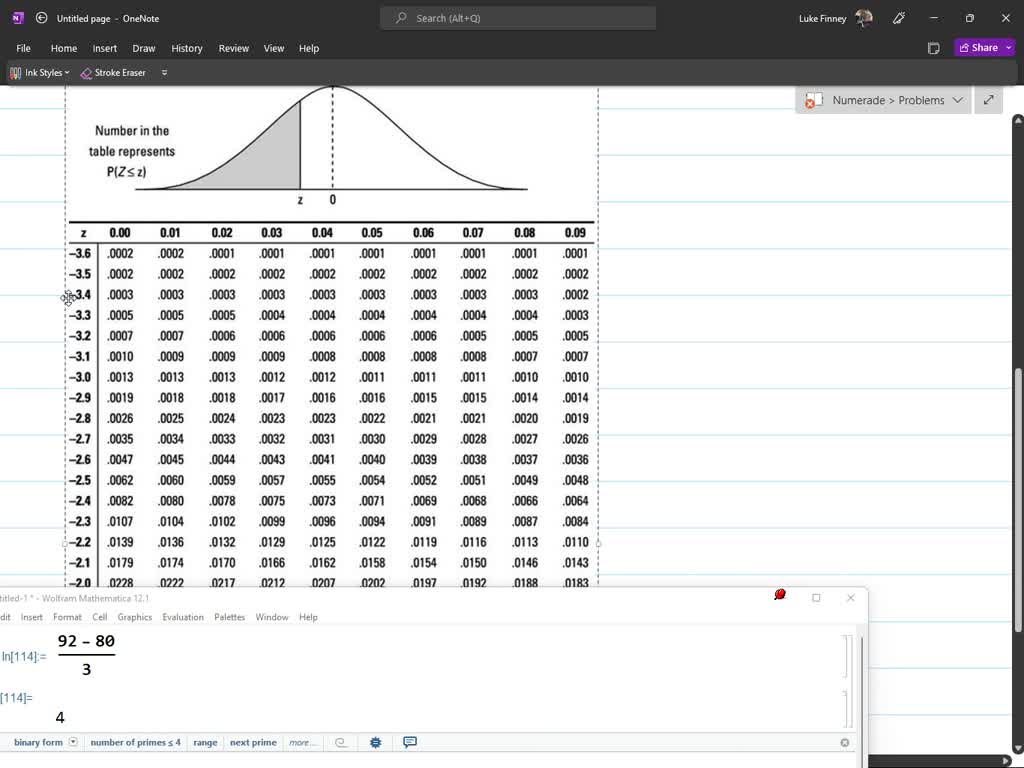Open the extra ribbon tools chevron
1024x768 pixels.
pyautogui.click(x=164, y=72)
